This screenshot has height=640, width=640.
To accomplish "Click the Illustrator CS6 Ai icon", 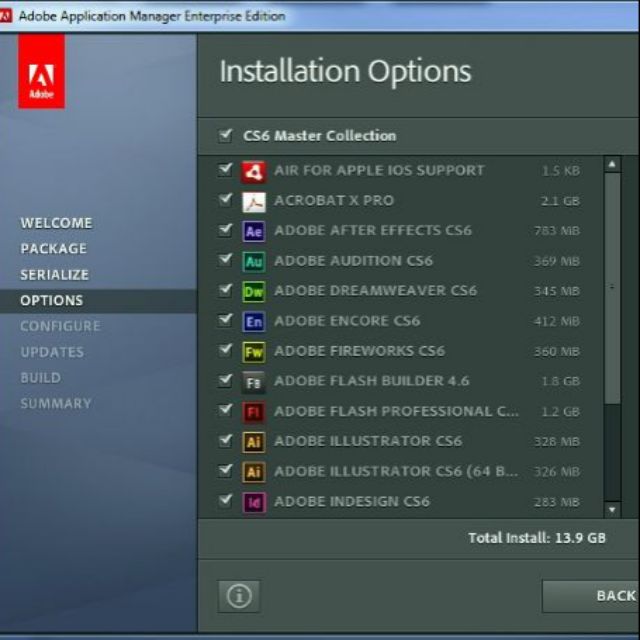I will (253, 442).
